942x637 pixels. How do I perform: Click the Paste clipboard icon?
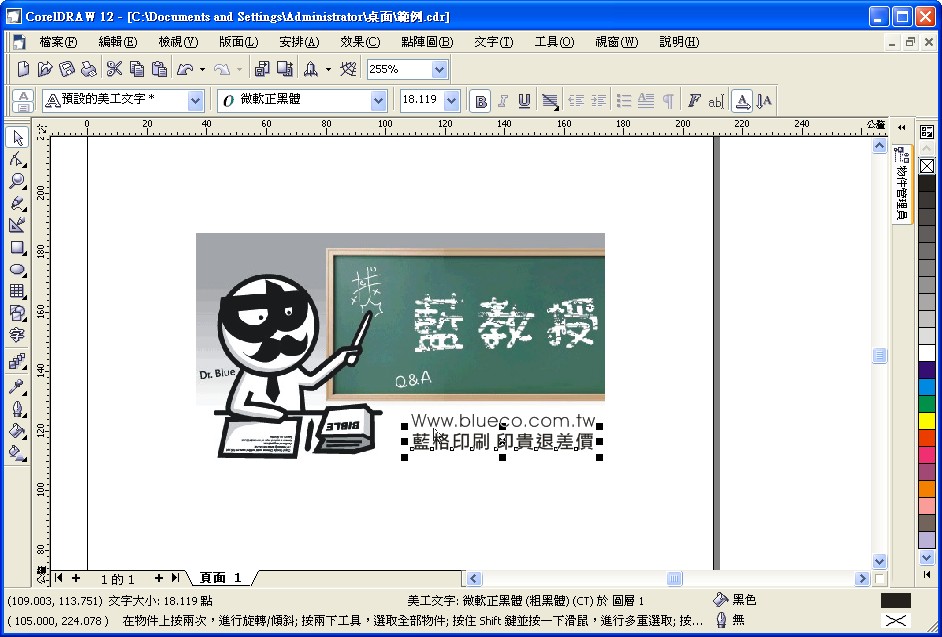click(159, 69)
